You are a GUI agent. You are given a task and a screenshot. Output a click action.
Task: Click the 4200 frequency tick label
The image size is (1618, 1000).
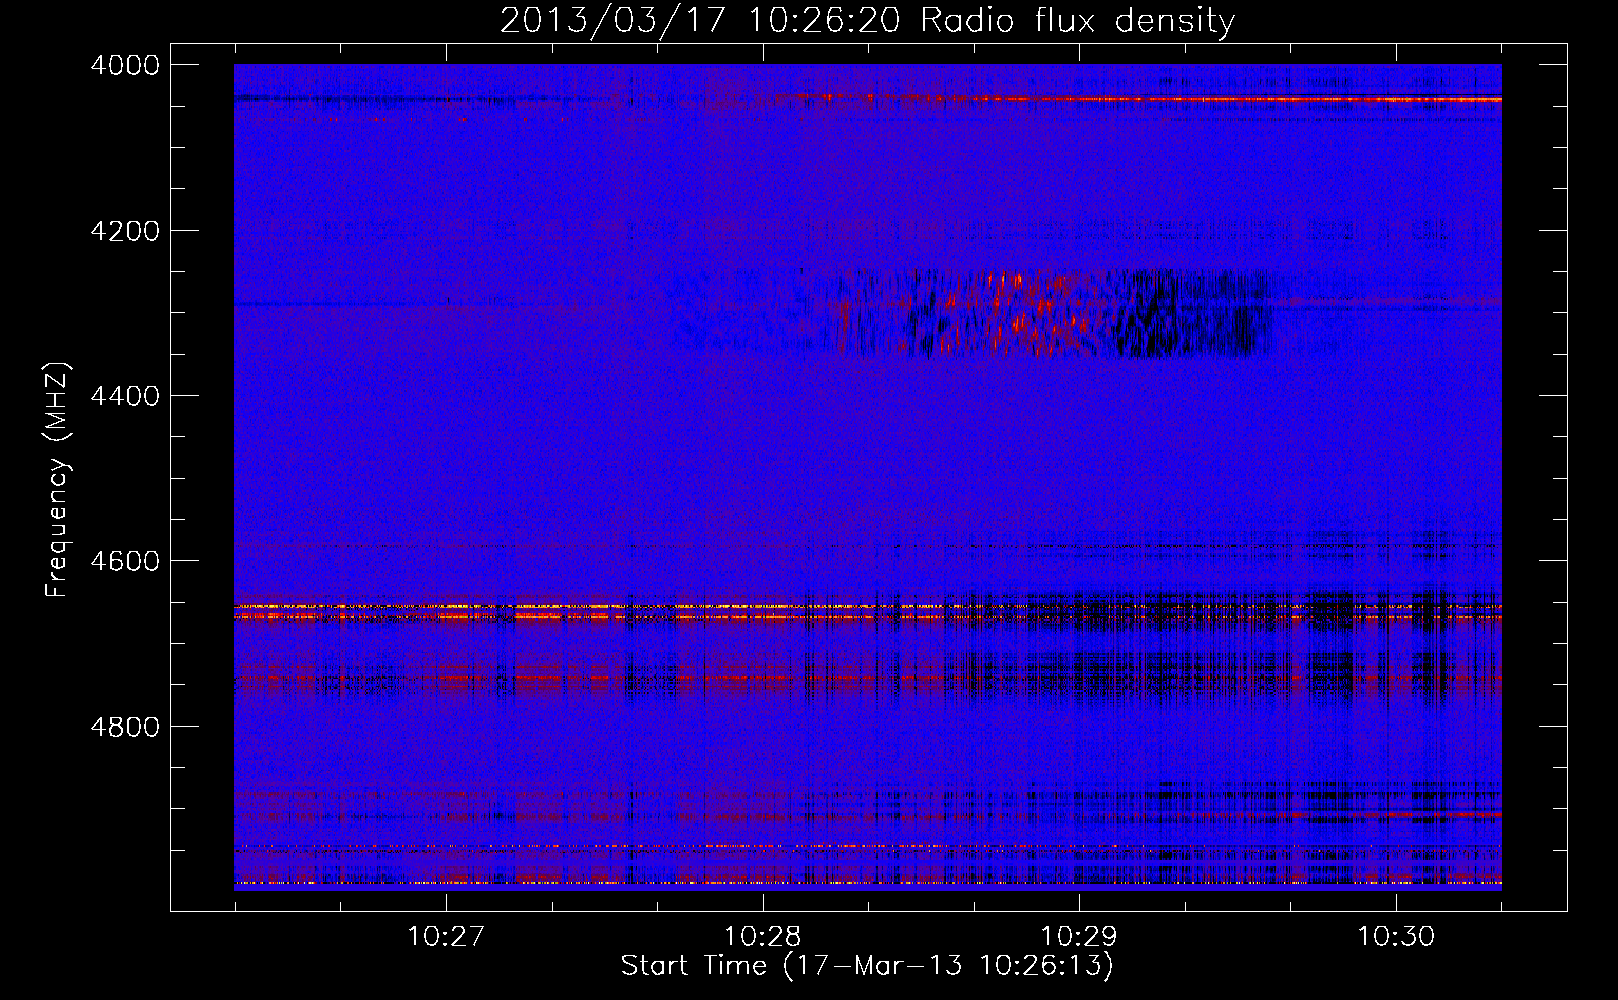click(125, 231)
